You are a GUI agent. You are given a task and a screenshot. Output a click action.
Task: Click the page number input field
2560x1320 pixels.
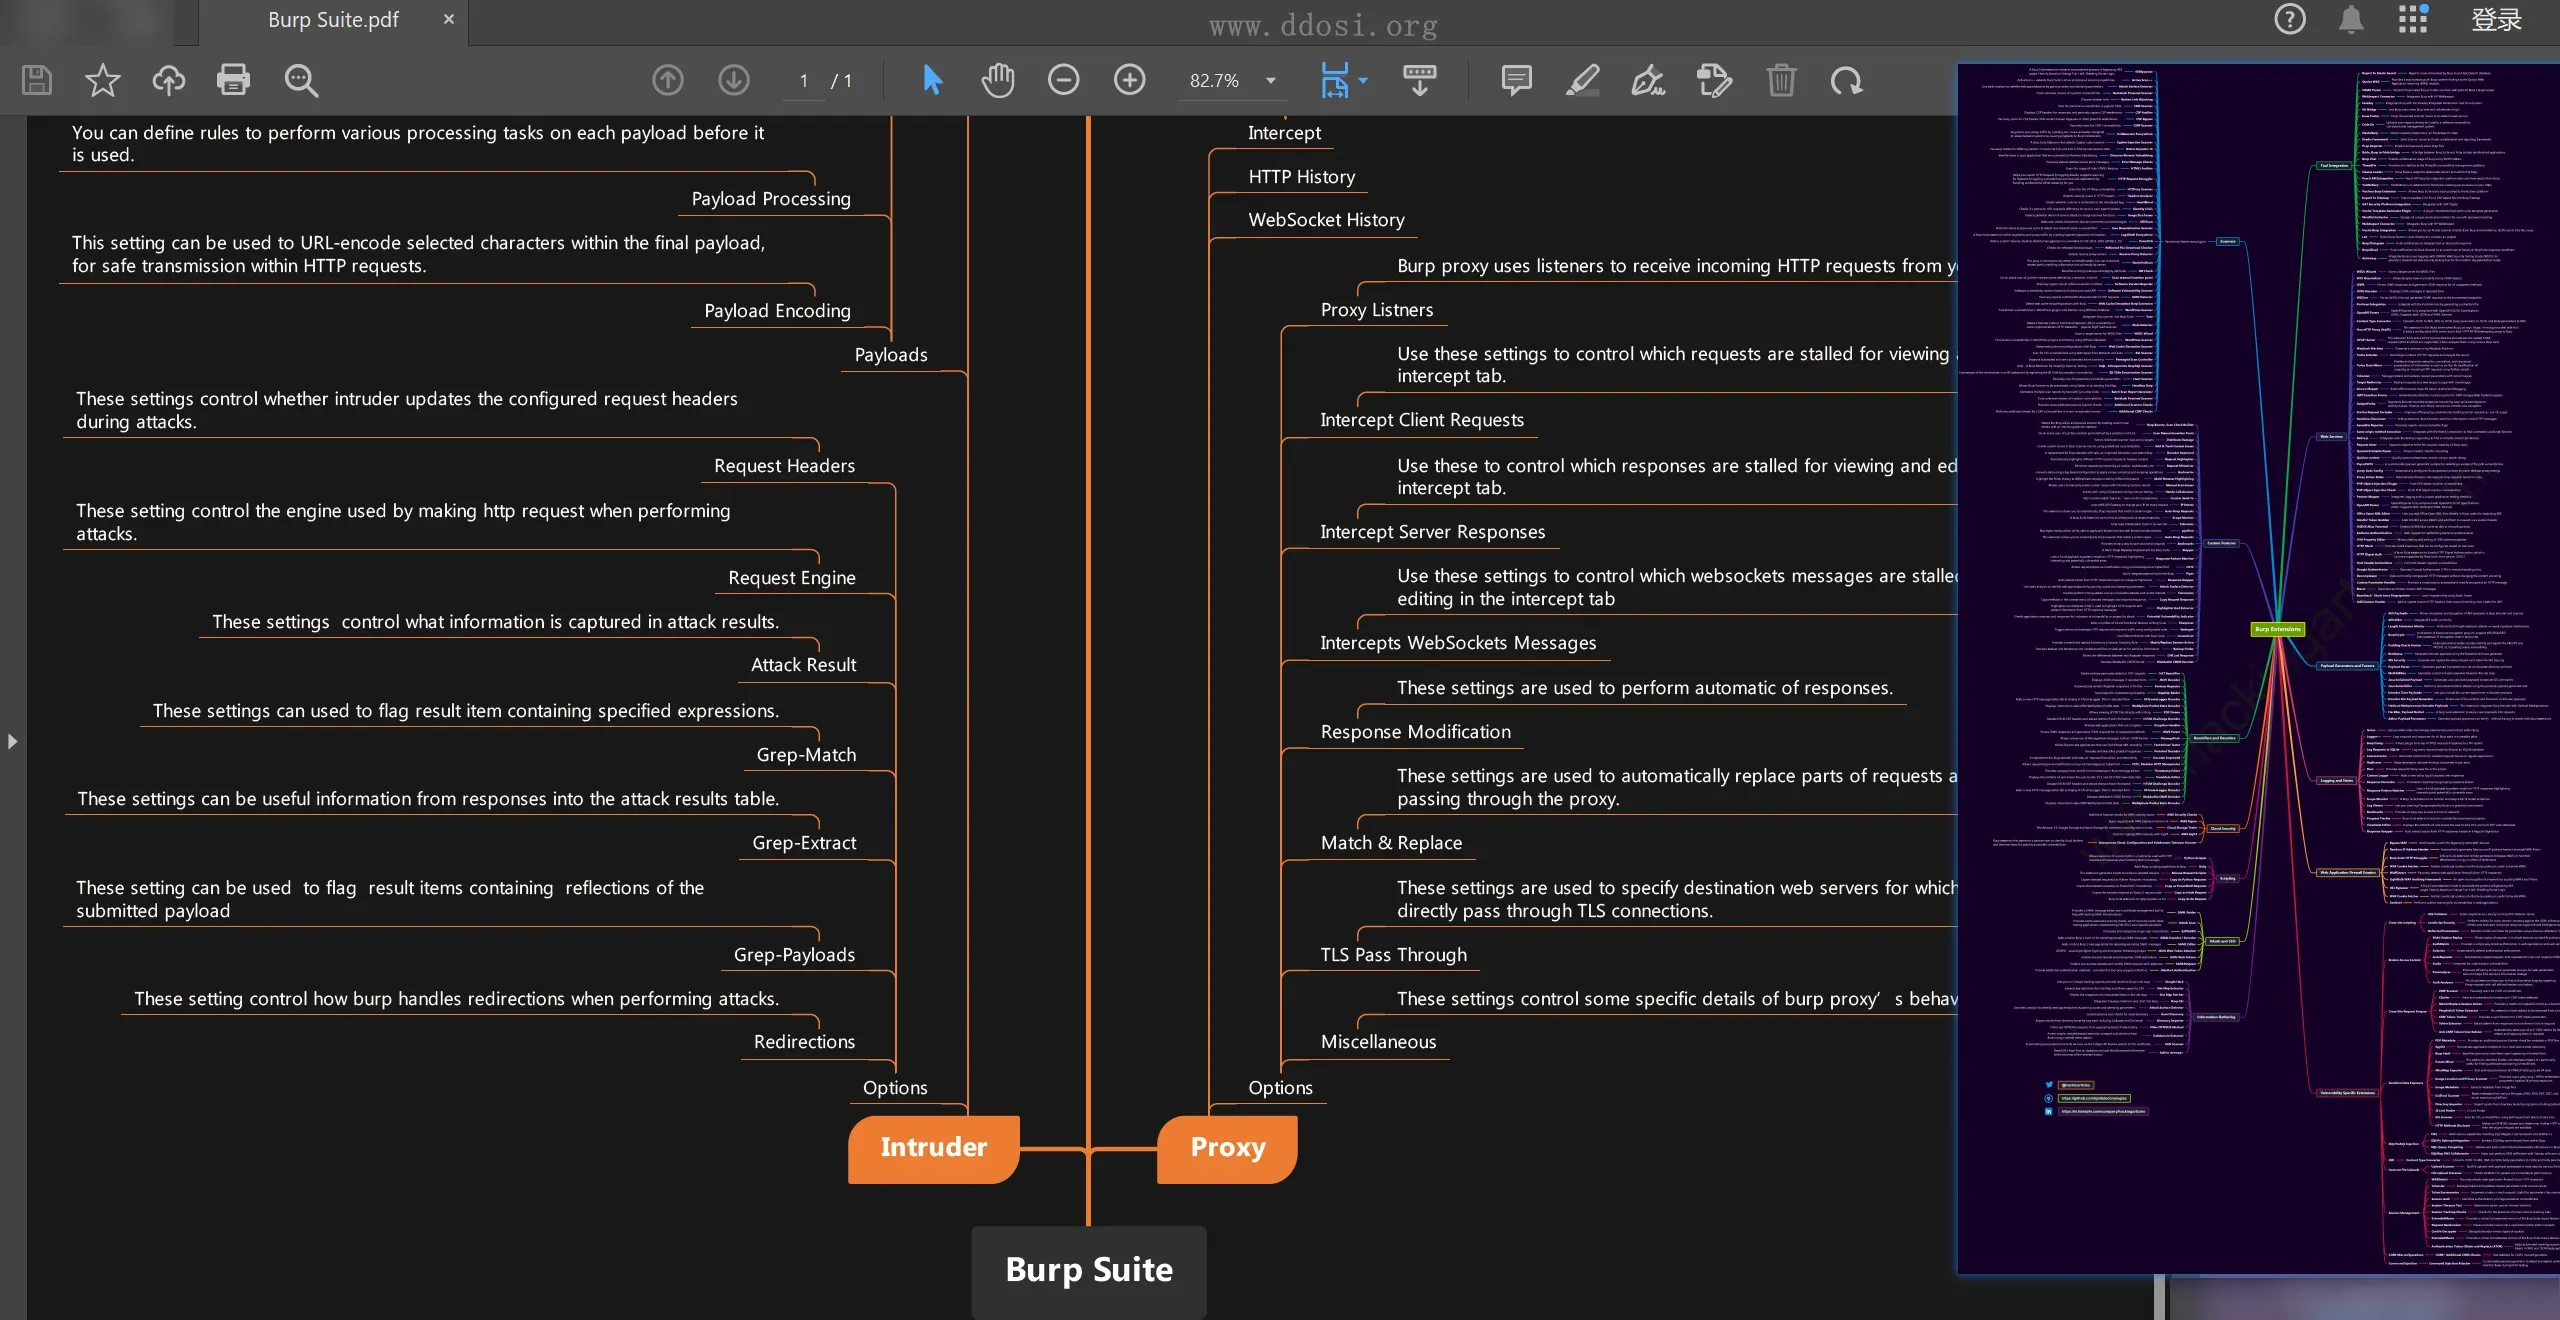(803, 81)
